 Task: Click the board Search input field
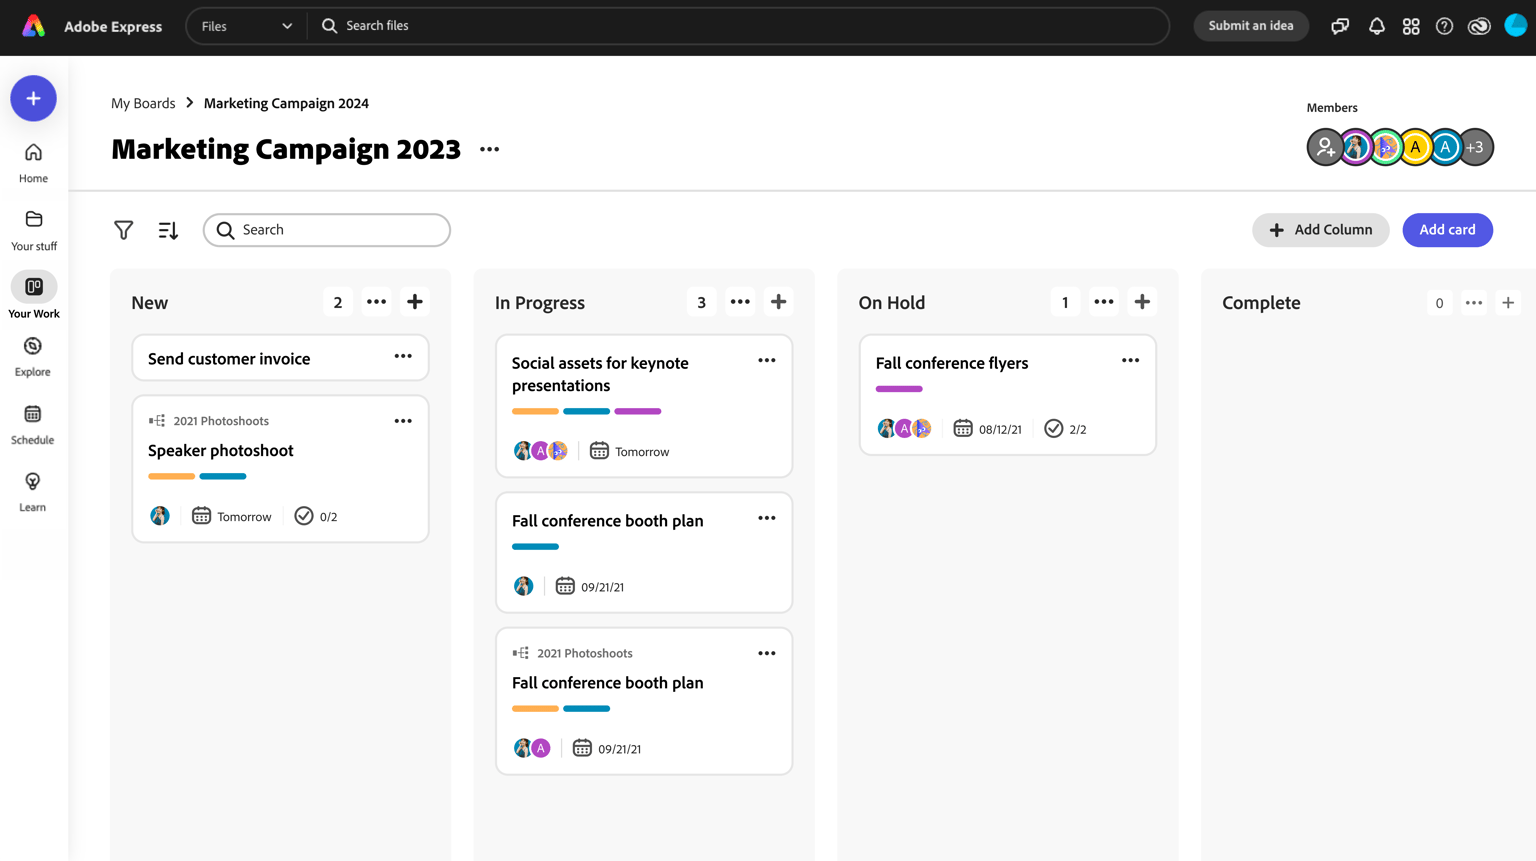[327, 230]
